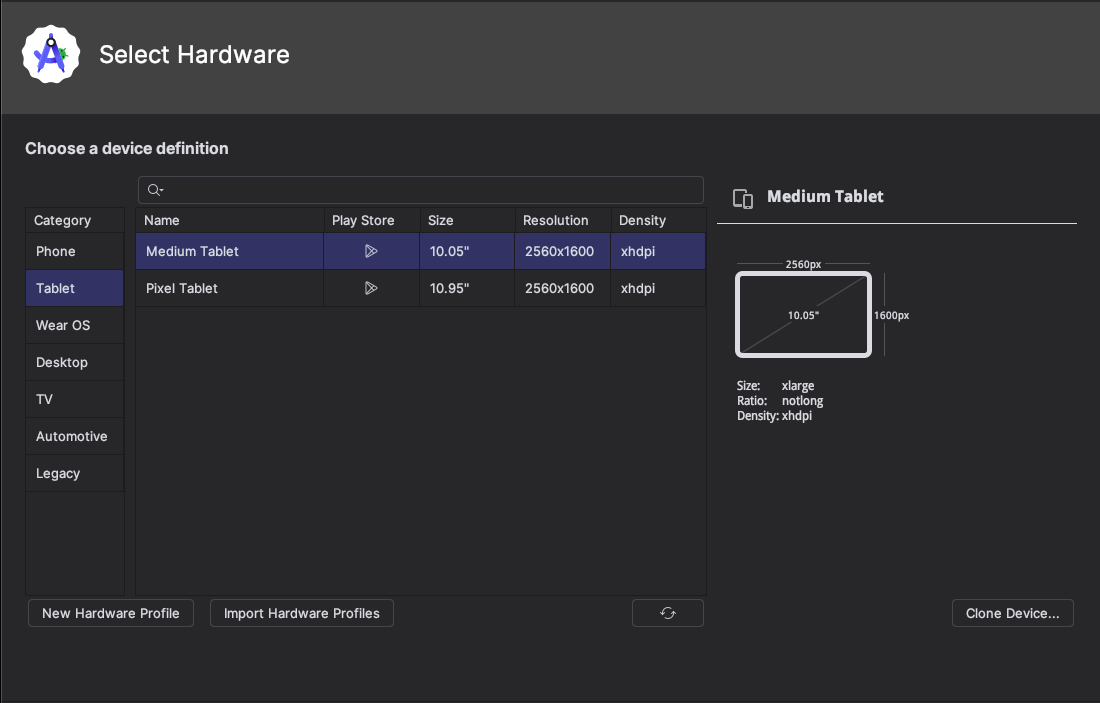
Task: Click inside the device search input field
Action: point(400,189)
